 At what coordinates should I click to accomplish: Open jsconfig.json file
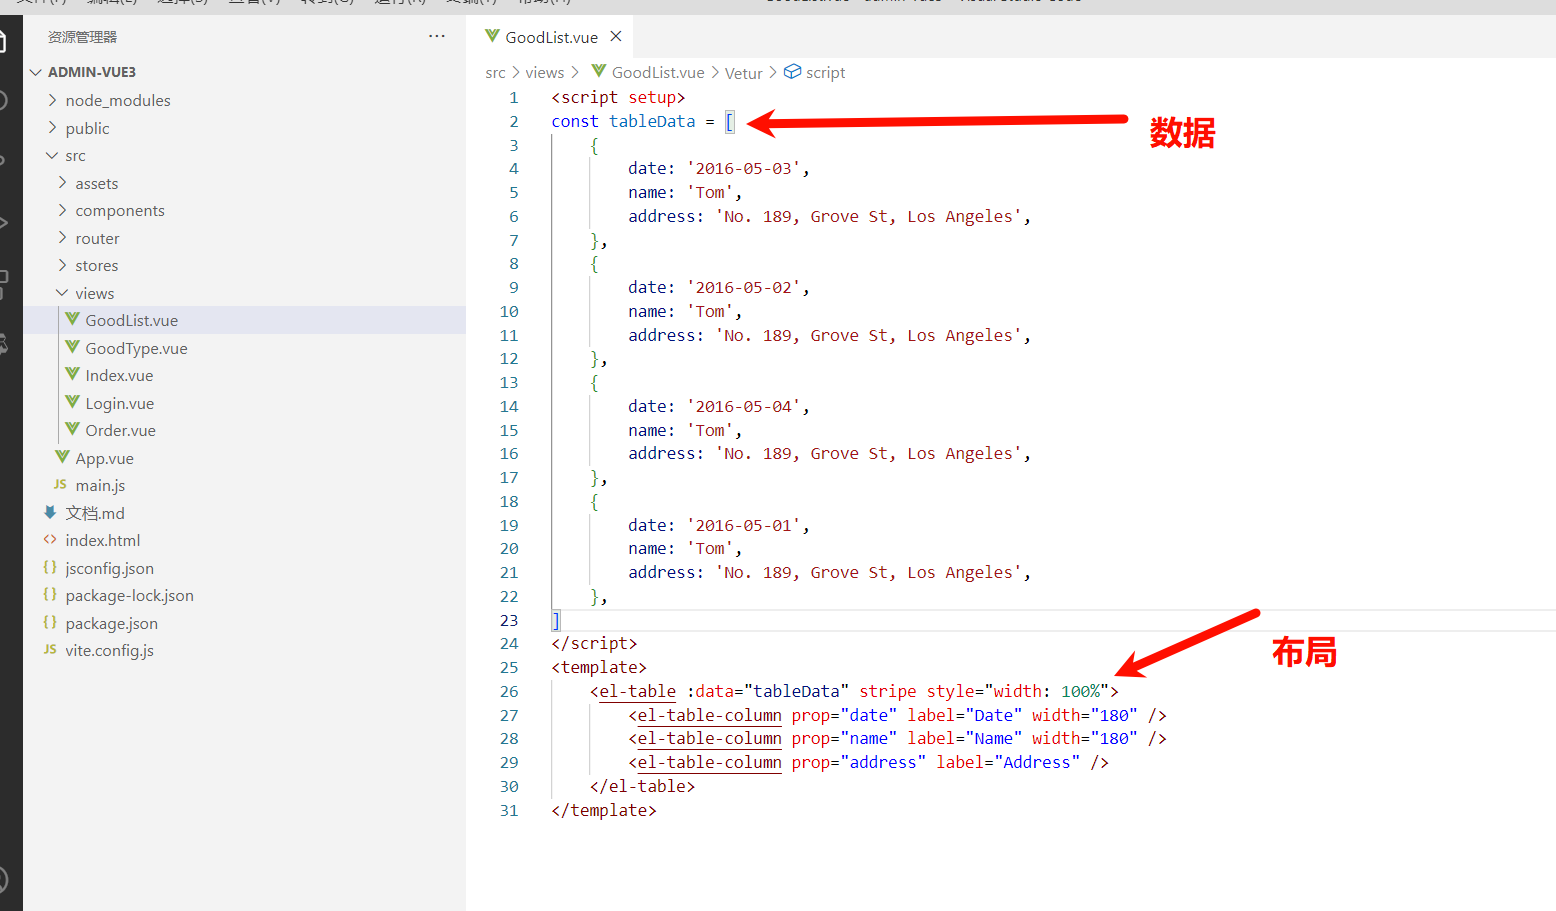pos(244,568)
